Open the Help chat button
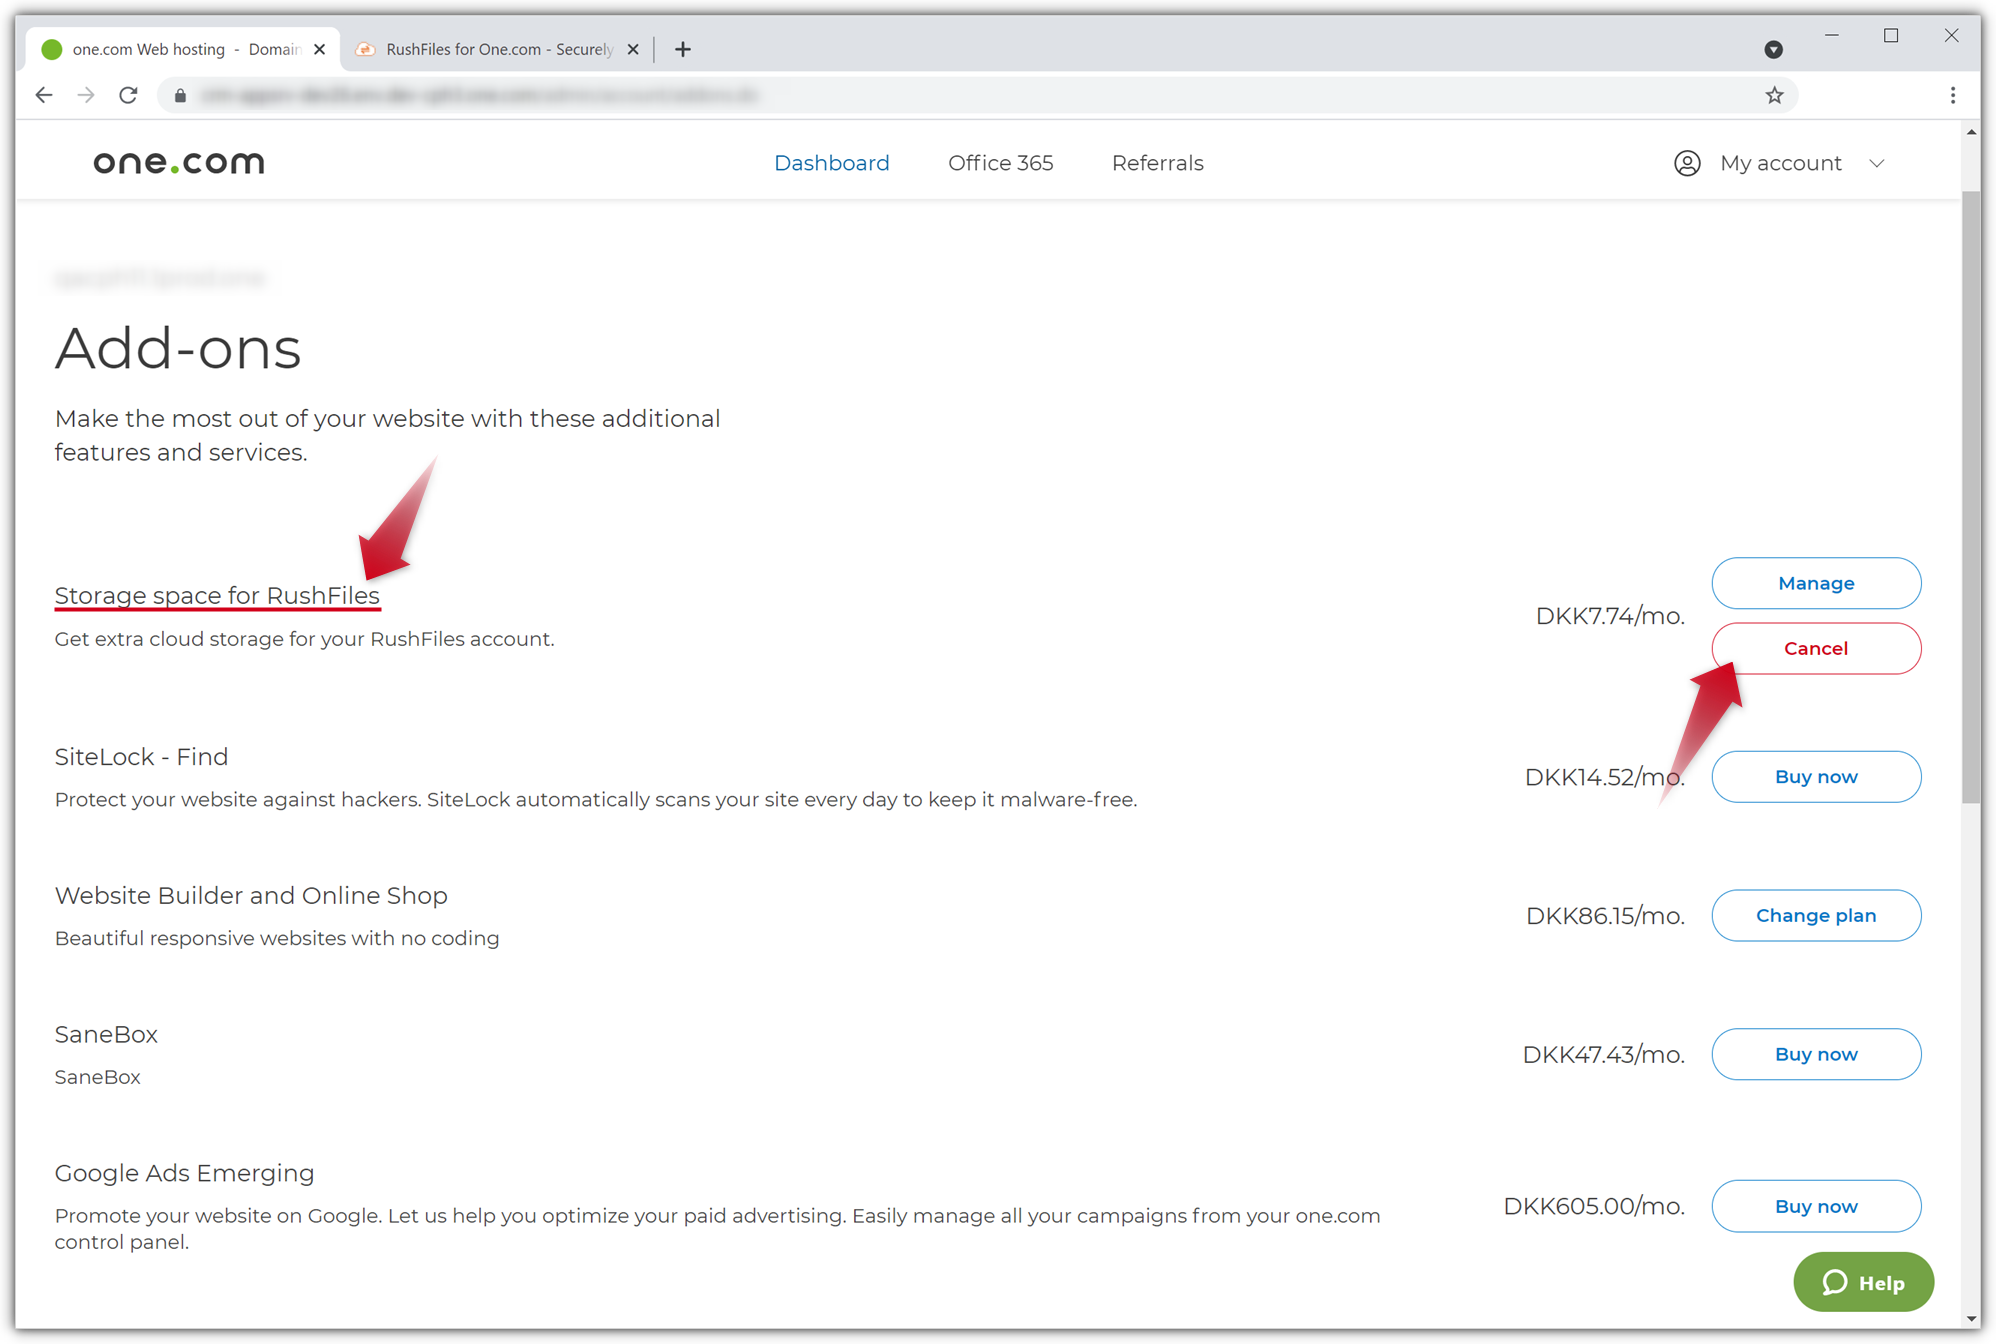Image resolution: width=1996 pixels, height=1344 pixels. pyautogui.click(x=1863, y=1282)
